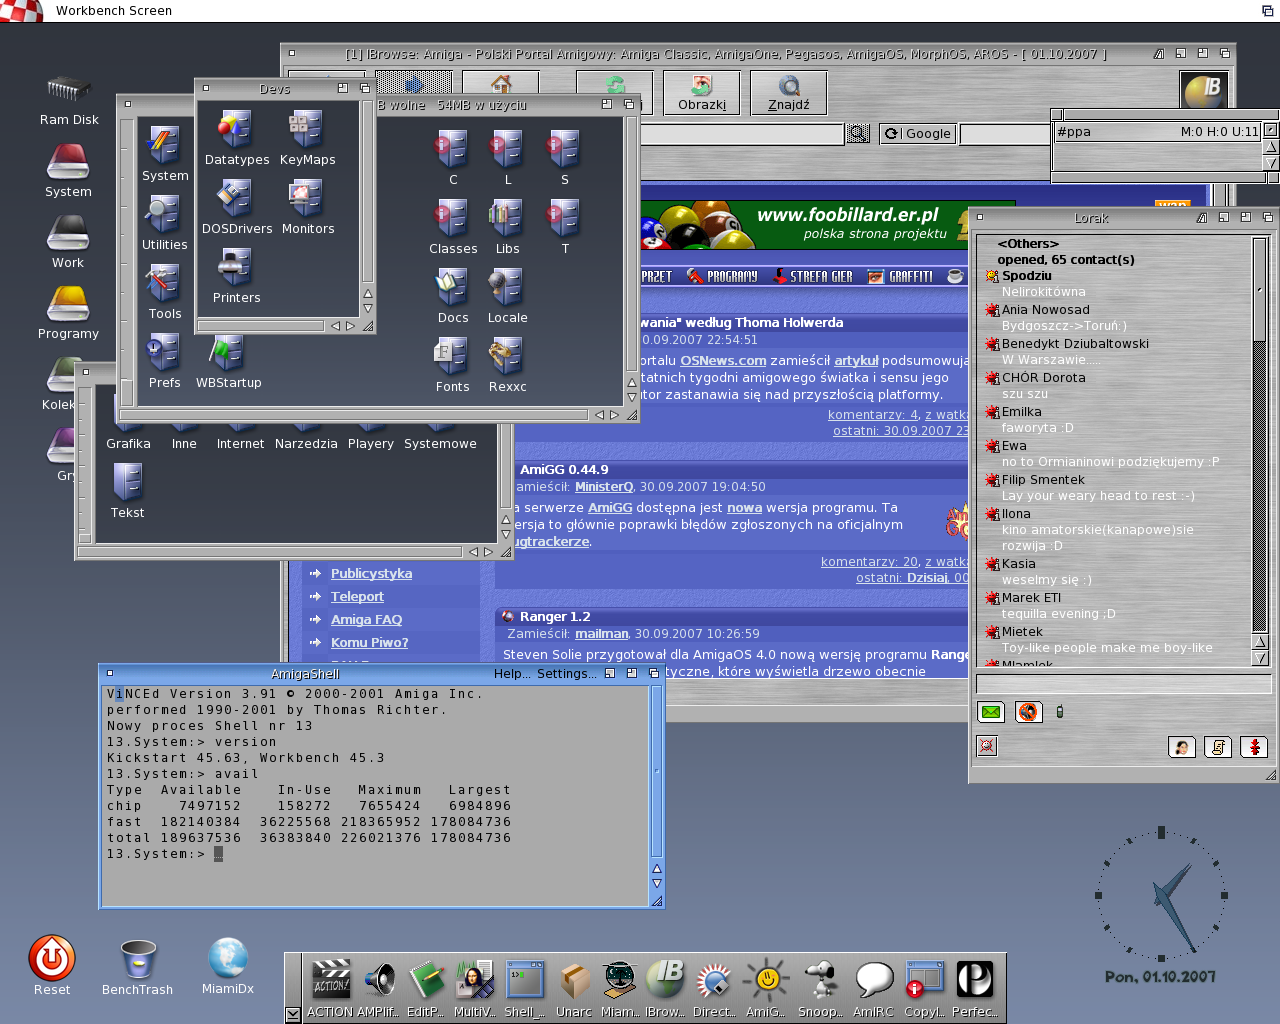Click Lorak contact list scroll-down arrow
This screenshot has width=1280, height=1024.
(x=1260, y=658)
